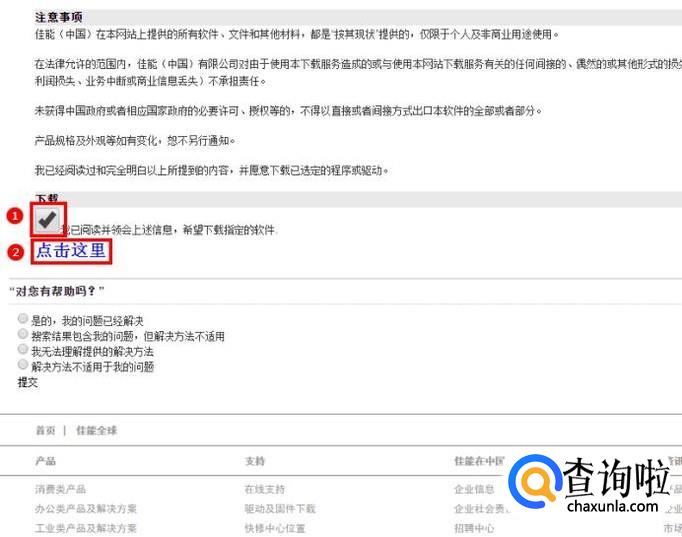Select radio 我无法理解提供的解决方法

(x=23, y=349)
